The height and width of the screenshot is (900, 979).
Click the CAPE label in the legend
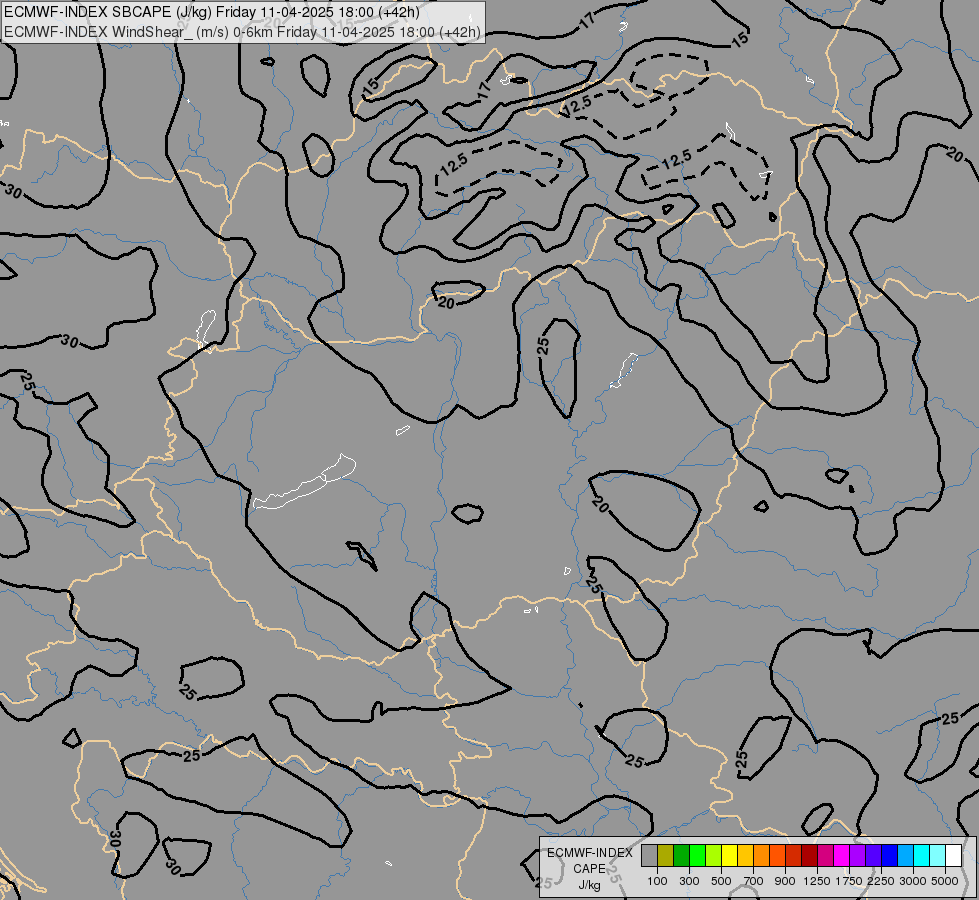click(x=589, y=869)
